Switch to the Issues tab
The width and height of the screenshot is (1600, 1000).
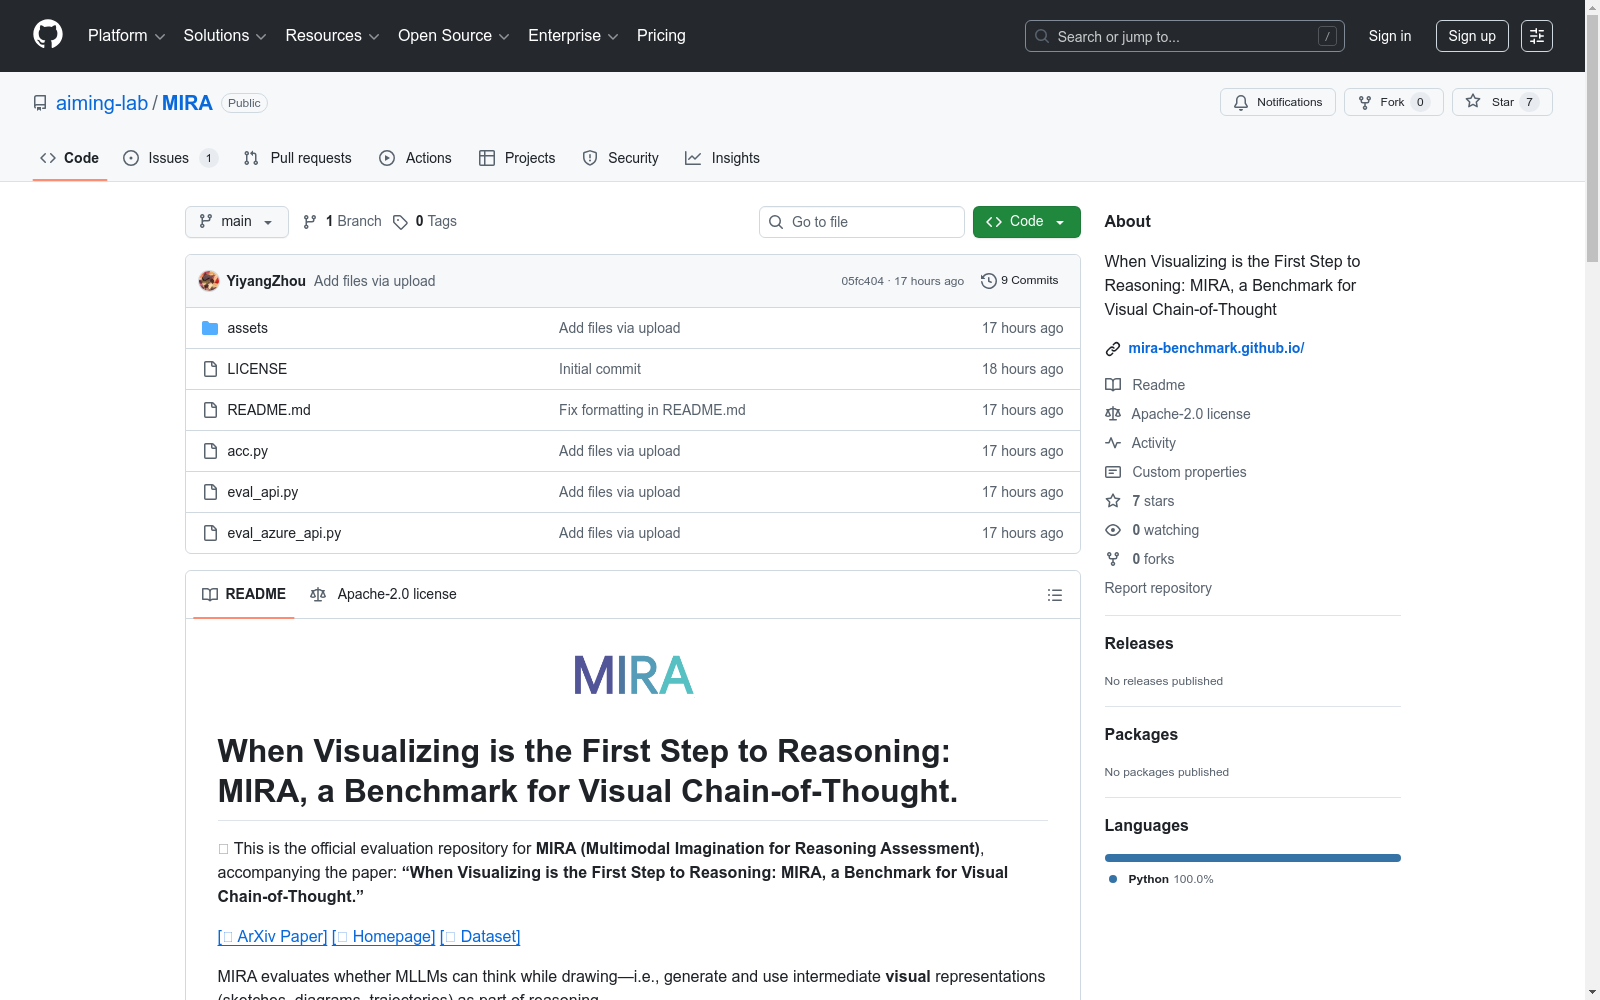pyautogui.click(x=170, y=158)
